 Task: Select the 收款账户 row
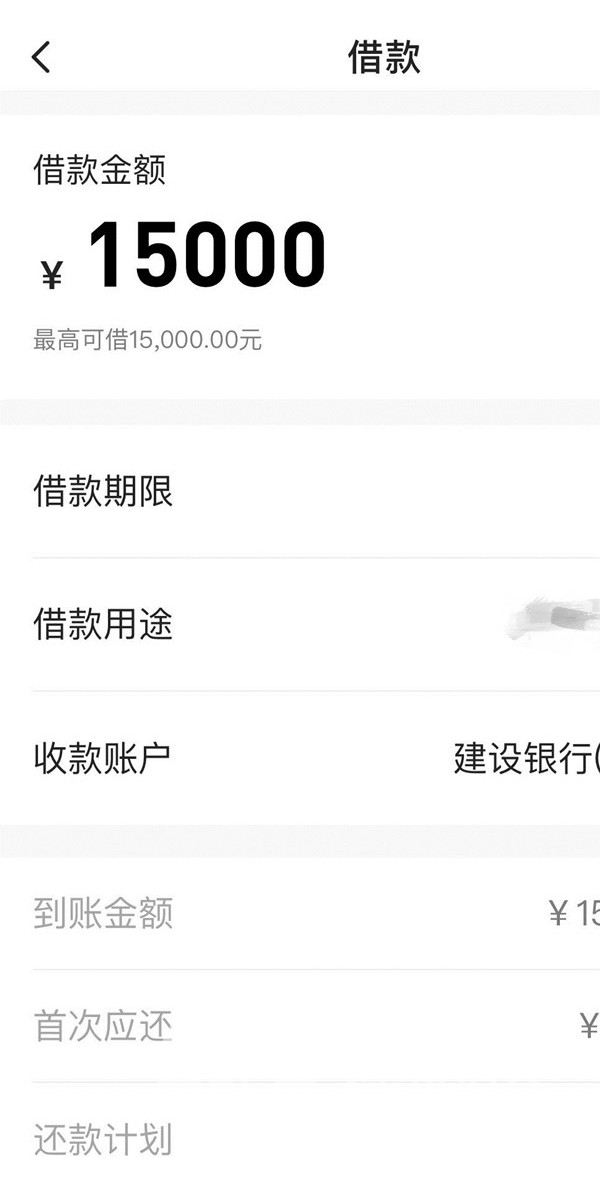point(300,758)
